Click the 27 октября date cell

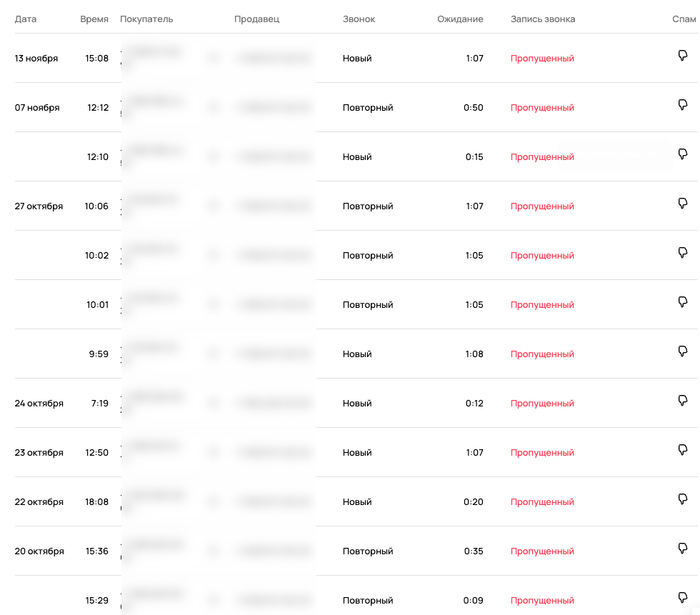pyautogui.click(x=39, y=206)
